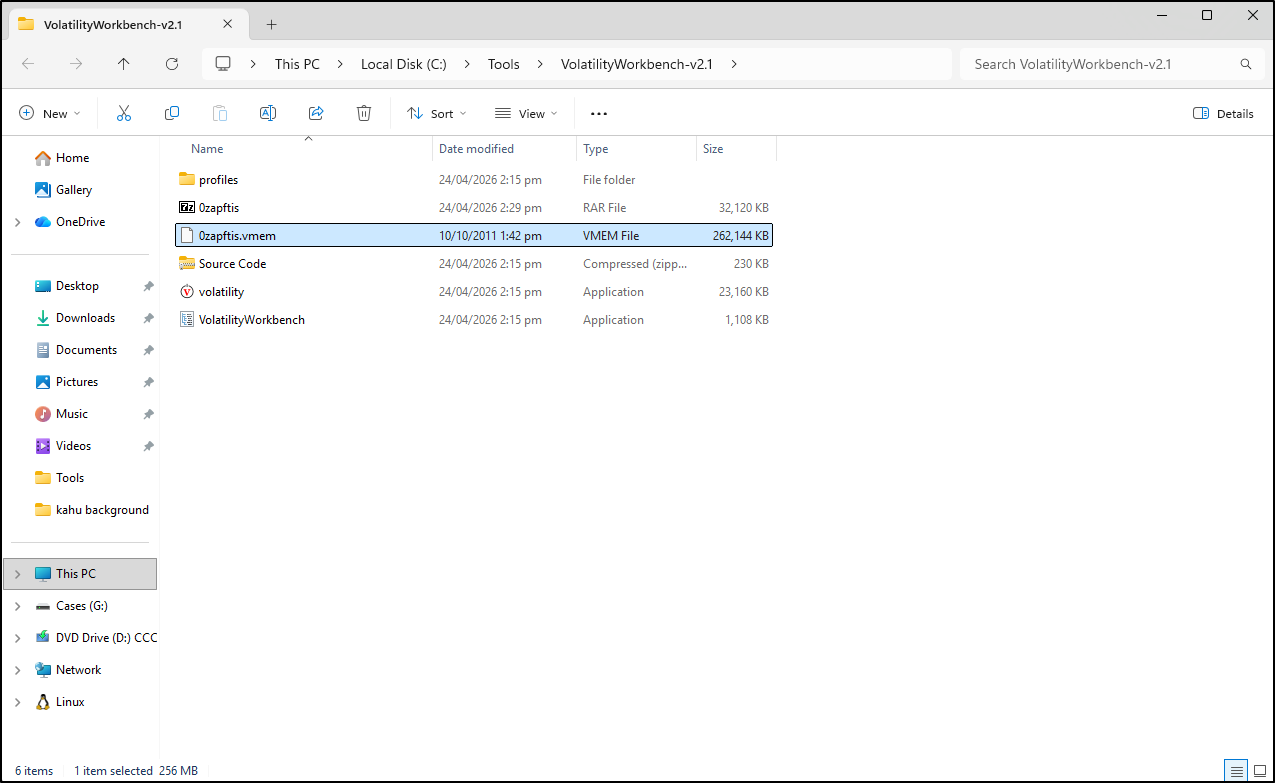This screenshot has height=783, width=1275.
Task: Click the search magnifier icon
Action: point(1246,64)
